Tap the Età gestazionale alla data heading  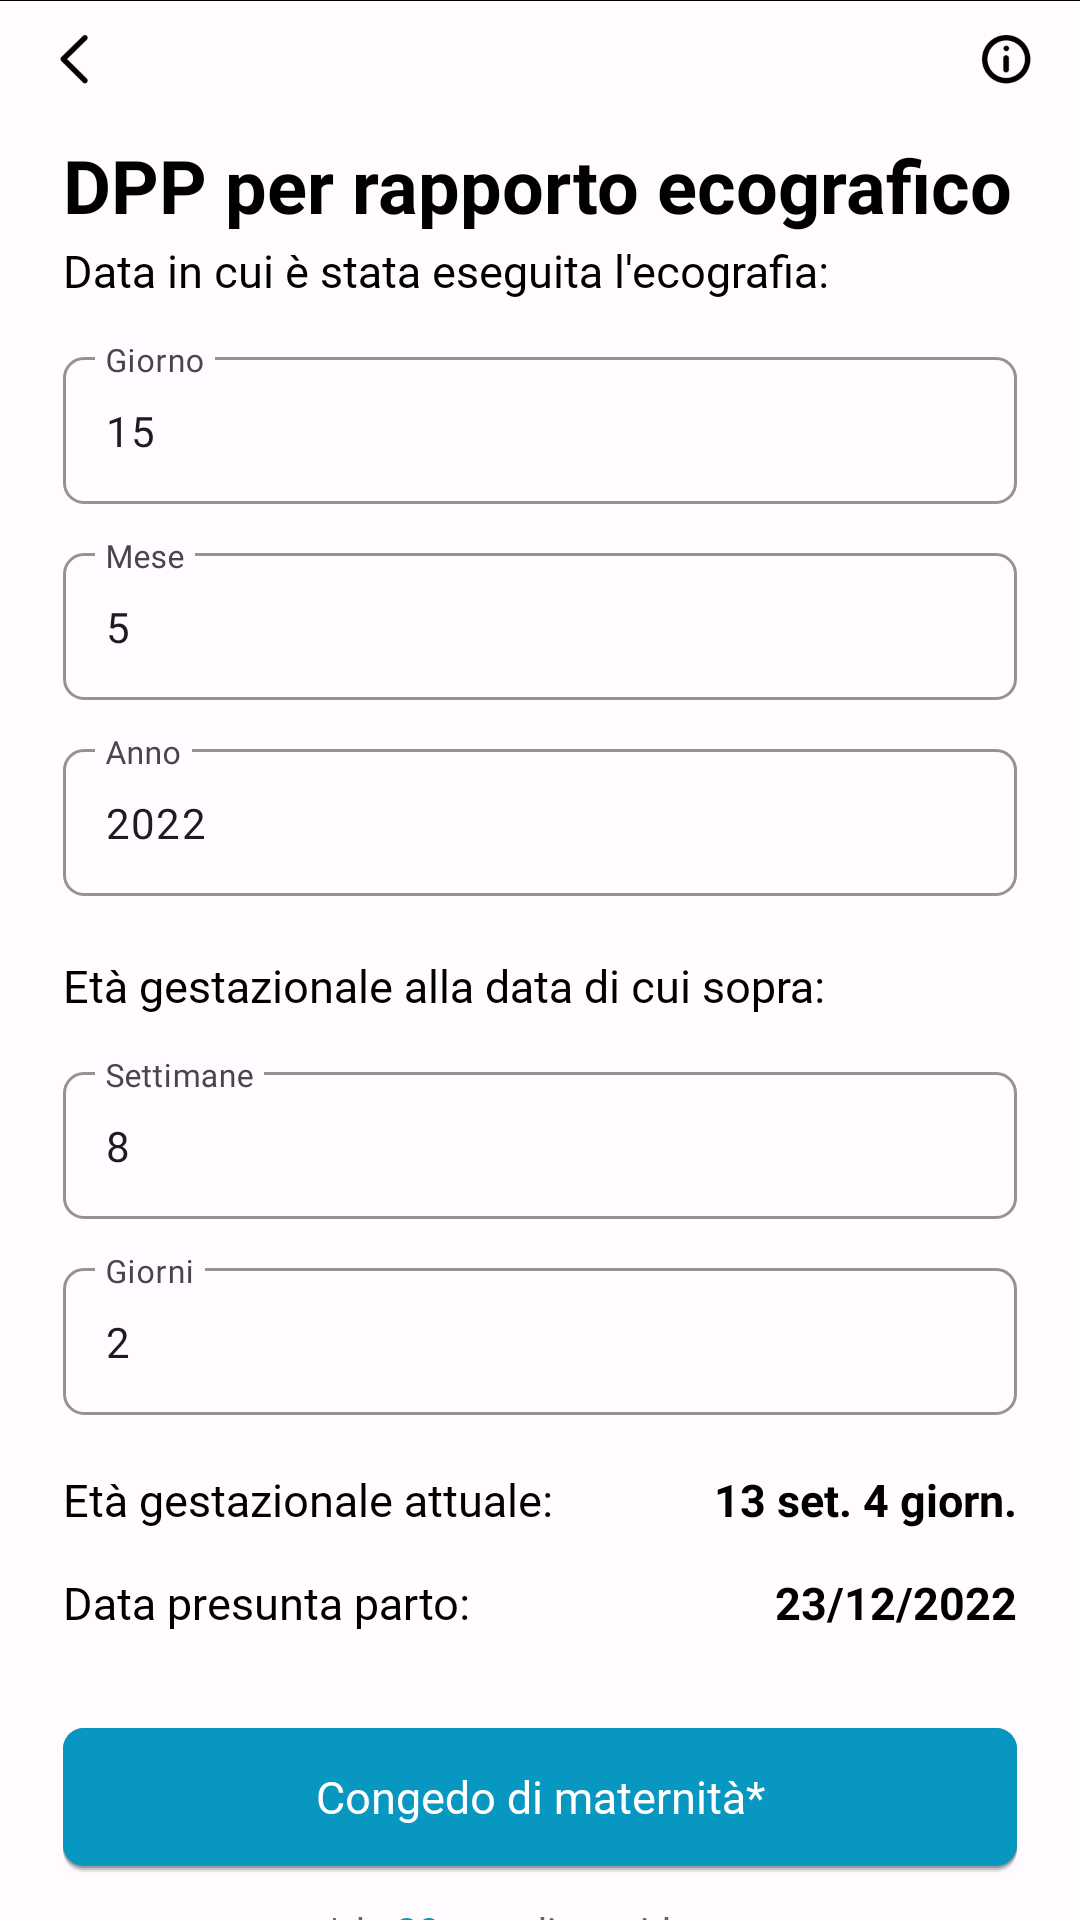coord(444,988)
